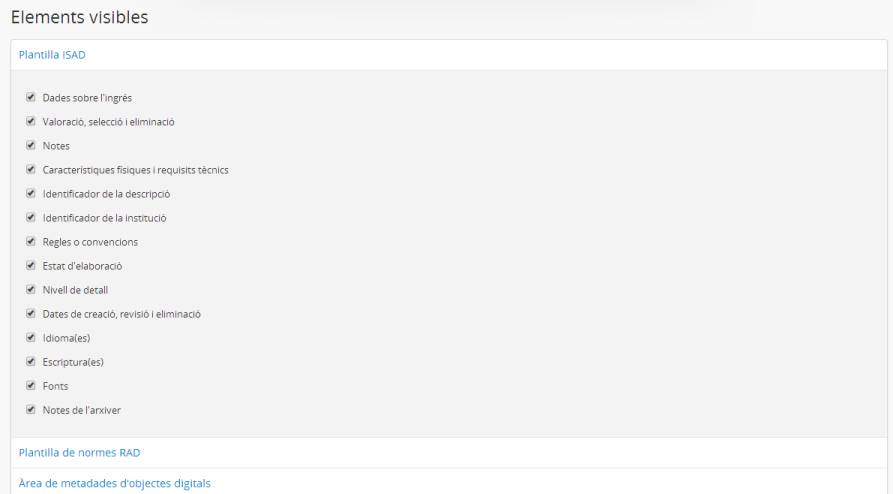
Task: Toggle the Notes de l'arxiver checkbox
Action: coord(31,409)
